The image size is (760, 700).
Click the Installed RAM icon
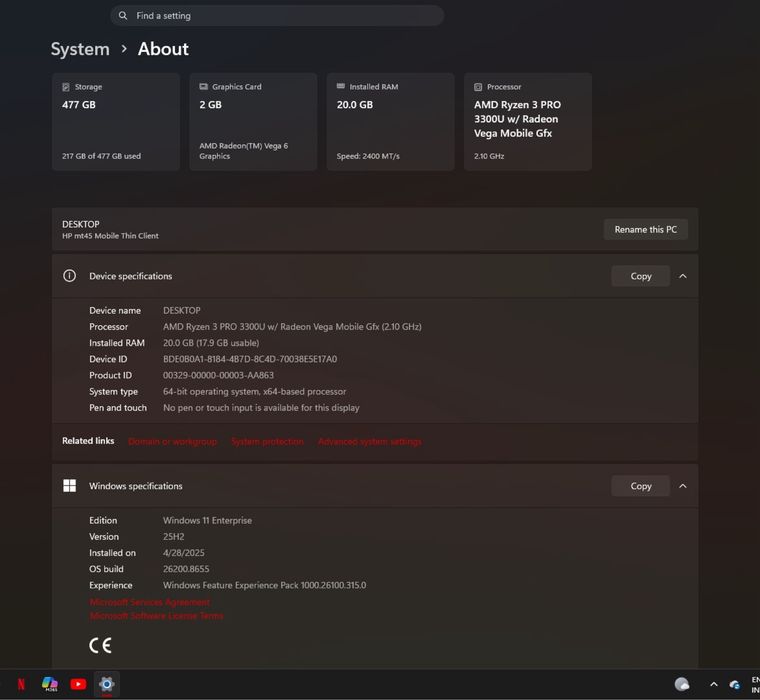pos(341,86)
